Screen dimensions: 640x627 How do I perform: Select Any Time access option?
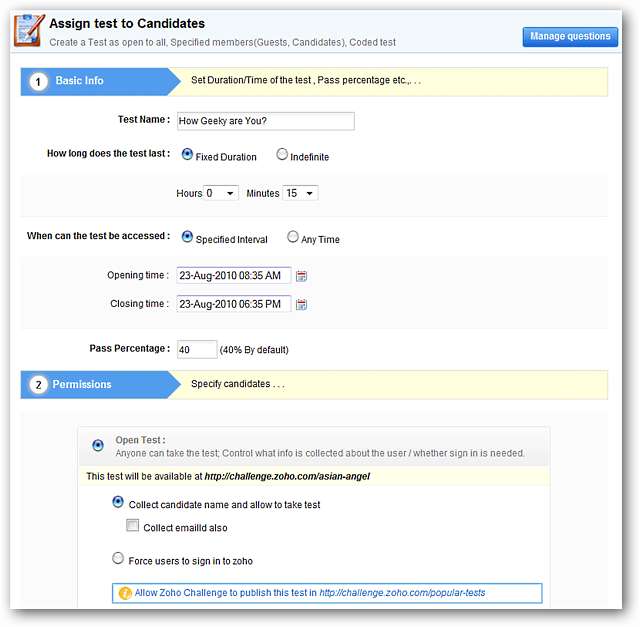[x=292, y=238]
